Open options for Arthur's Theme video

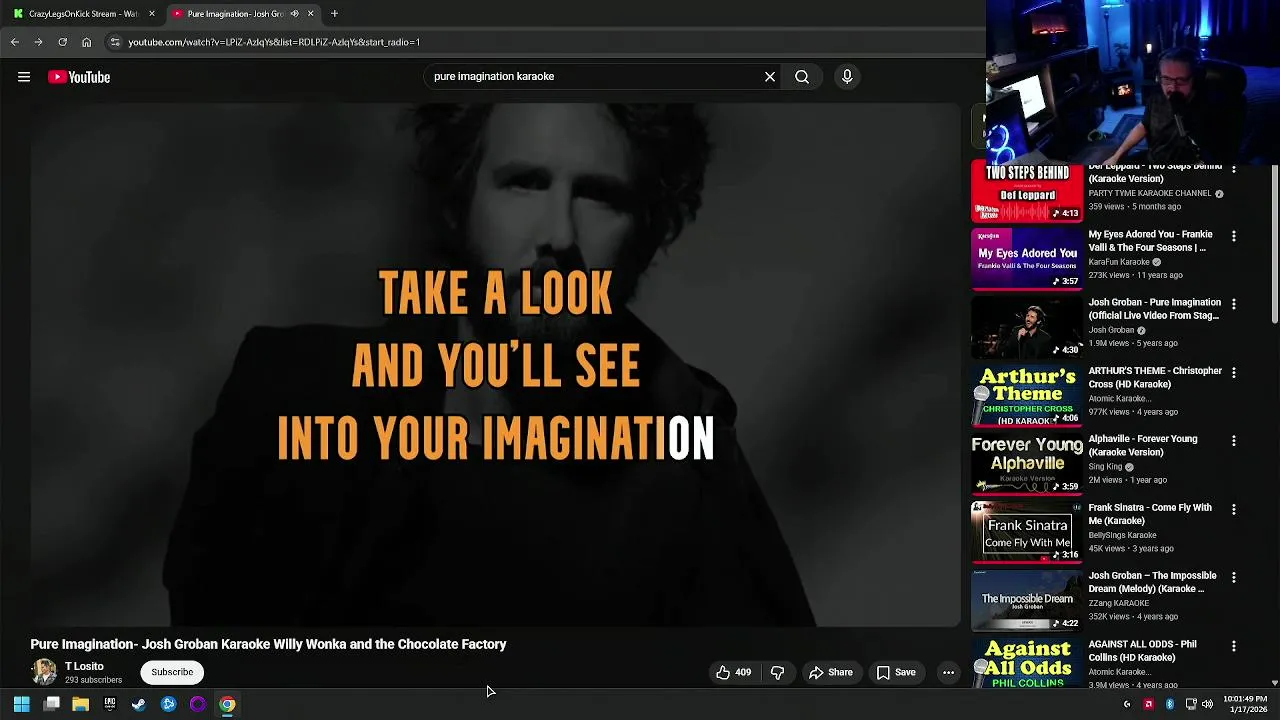coord(1234,373)
